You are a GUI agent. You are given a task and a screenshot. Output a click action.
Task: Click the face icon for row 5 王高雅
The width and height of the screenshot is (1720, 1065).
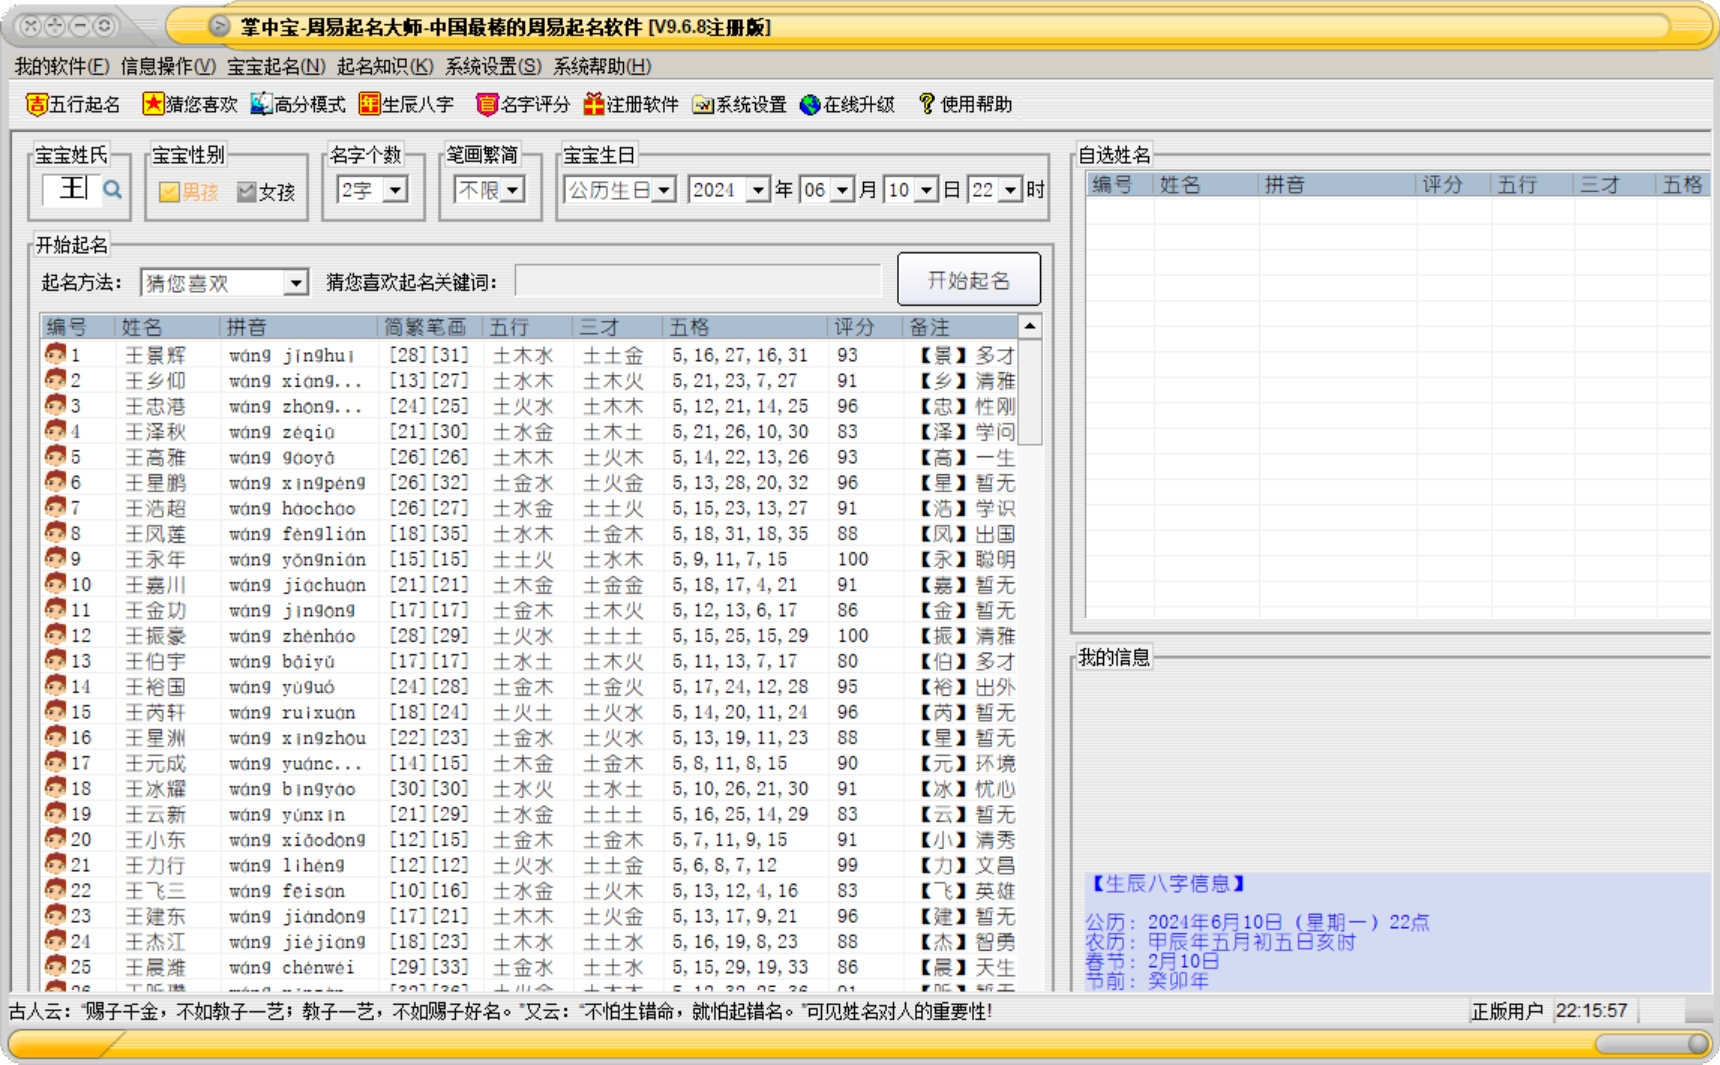[x=55, y=456]
